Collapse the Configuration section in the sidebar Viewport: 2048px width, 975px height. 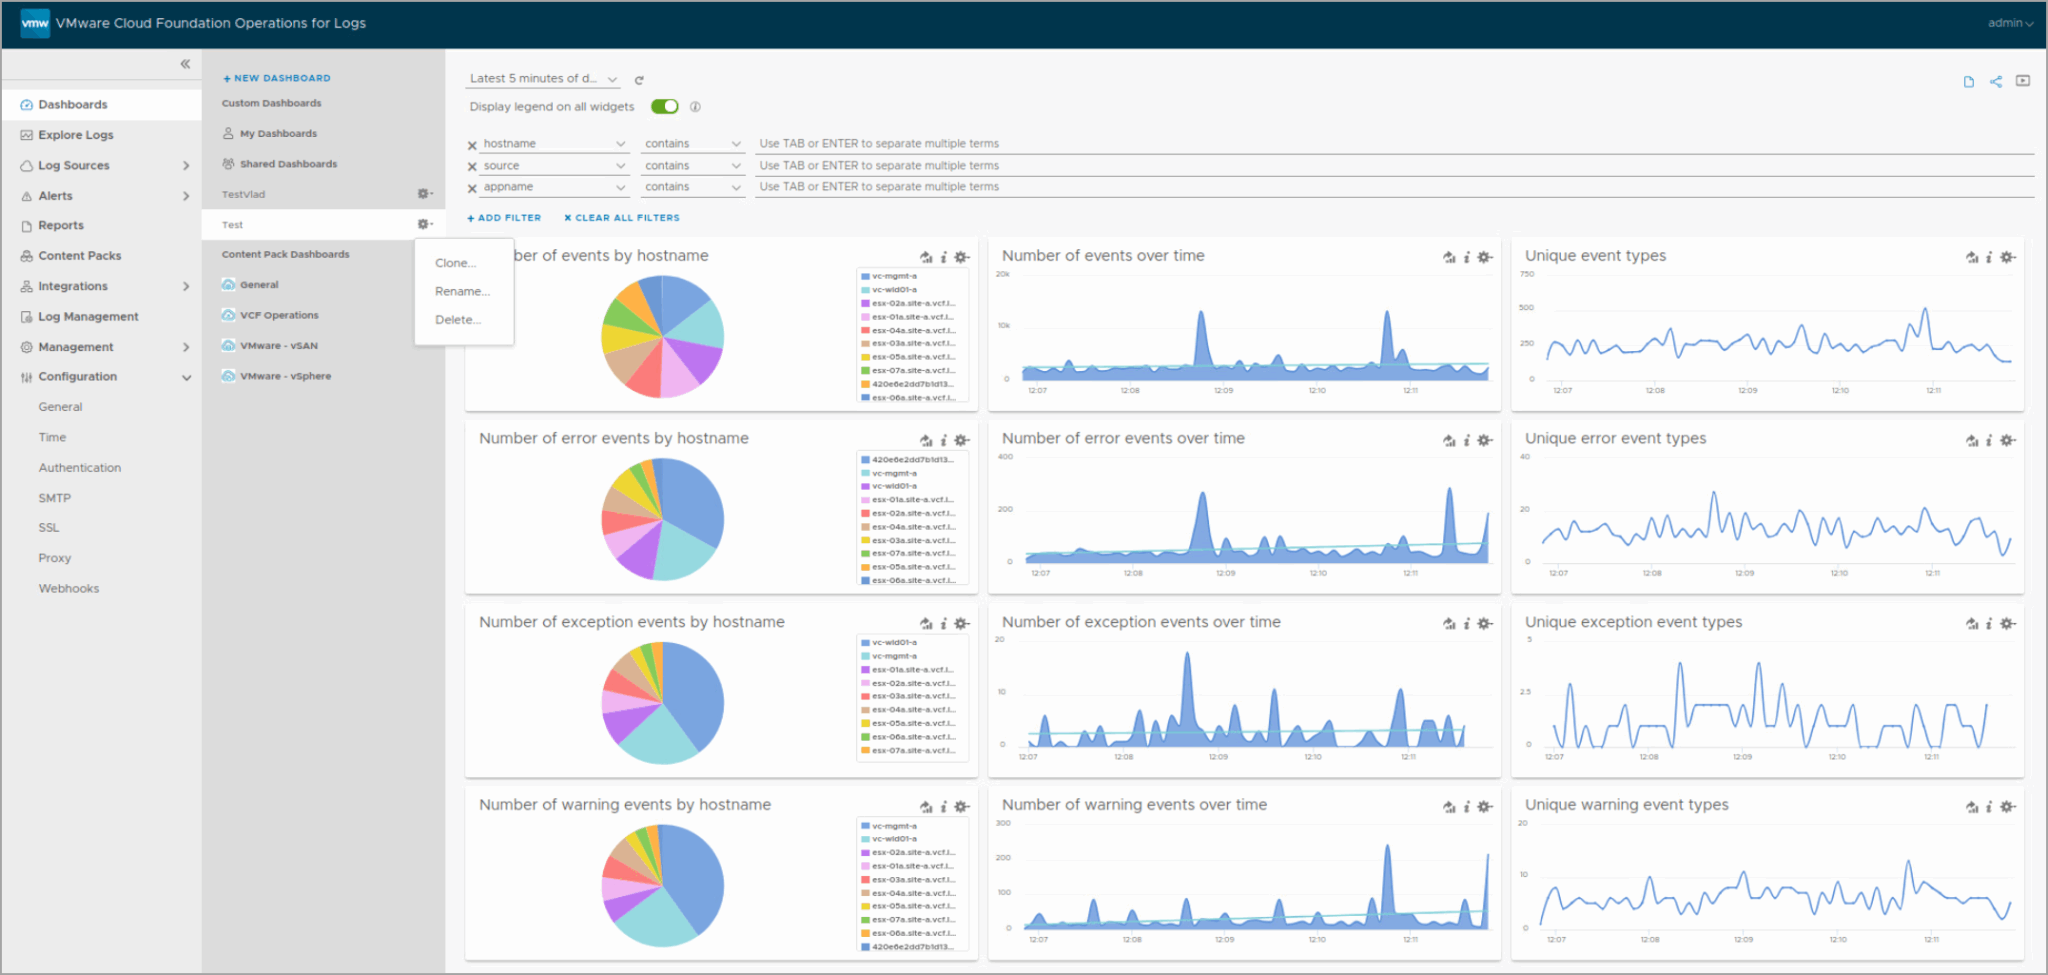(x=186, y=377)
